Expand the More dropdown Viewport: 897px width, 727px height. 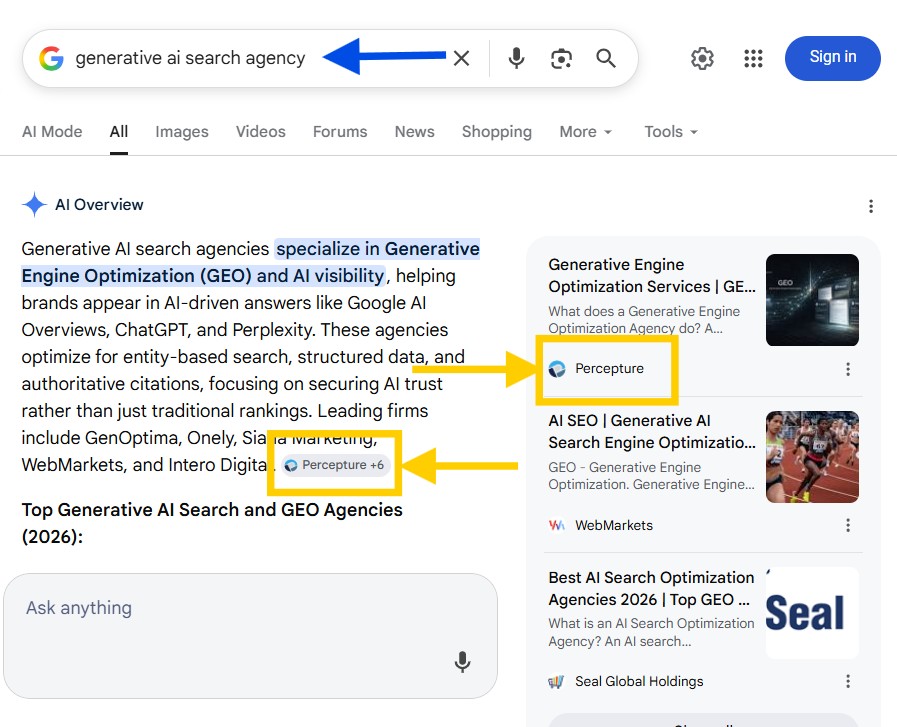586,132
